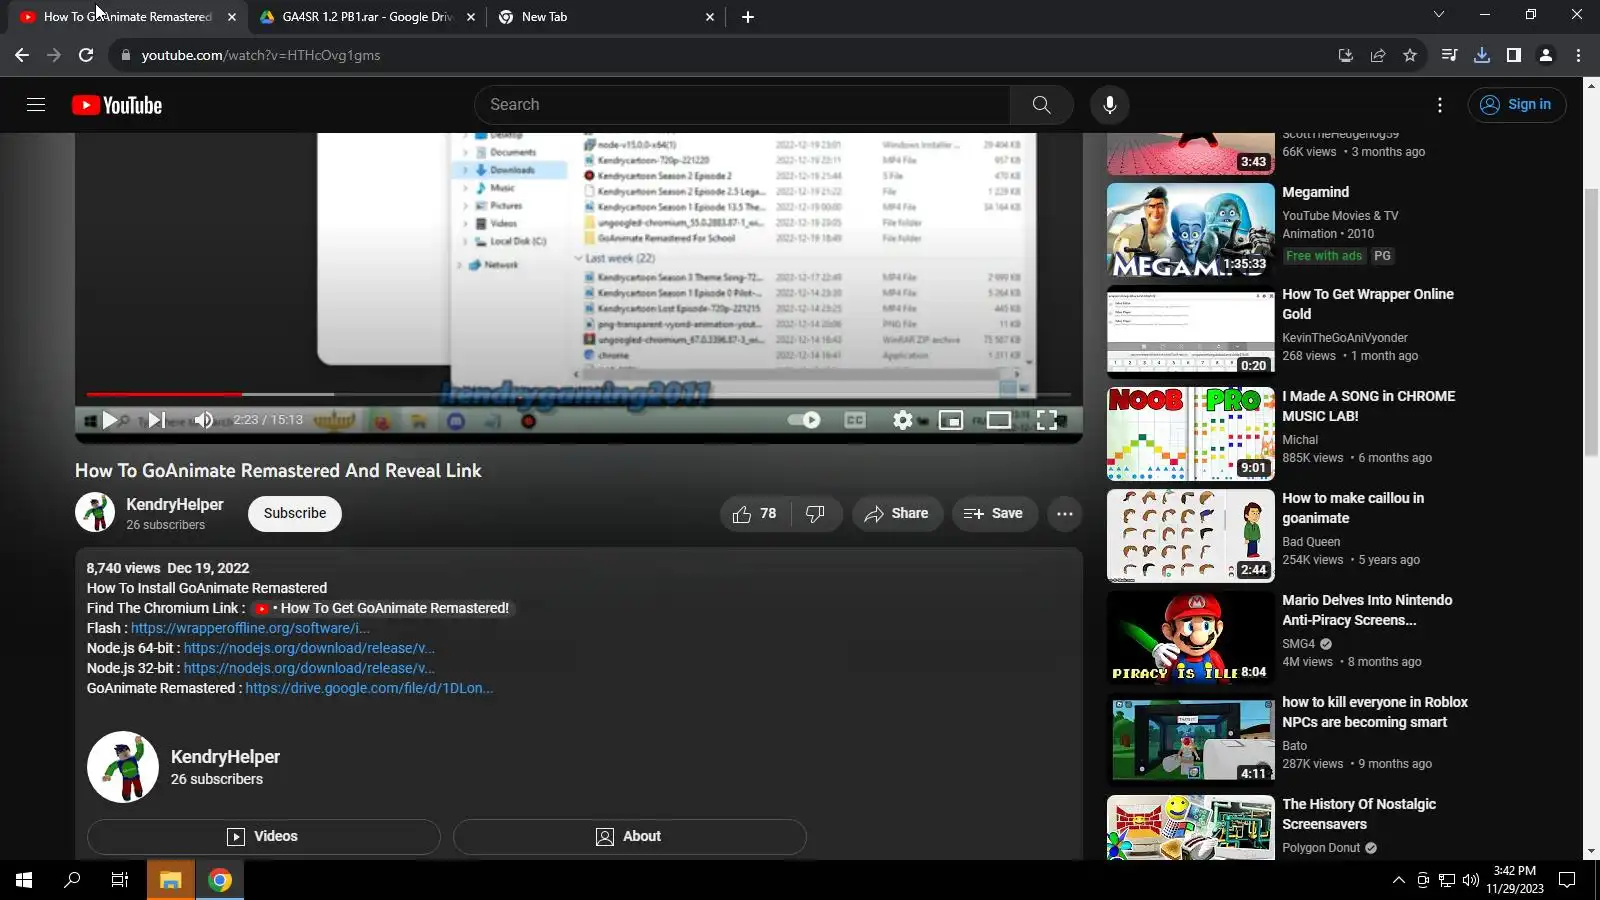Toggle theater mode
Viewport: 1600px width, 900px height.
point(999,420)
